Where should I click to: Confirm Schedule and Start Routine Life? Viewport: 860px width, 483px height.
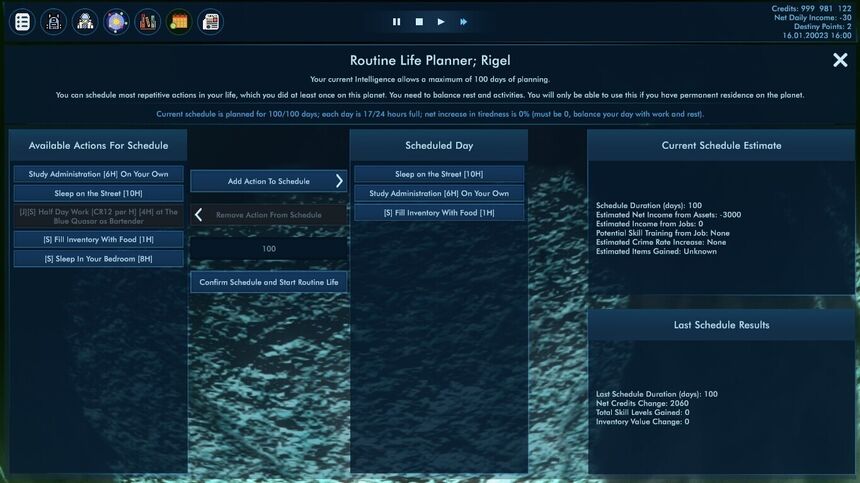tap(269, 282)
